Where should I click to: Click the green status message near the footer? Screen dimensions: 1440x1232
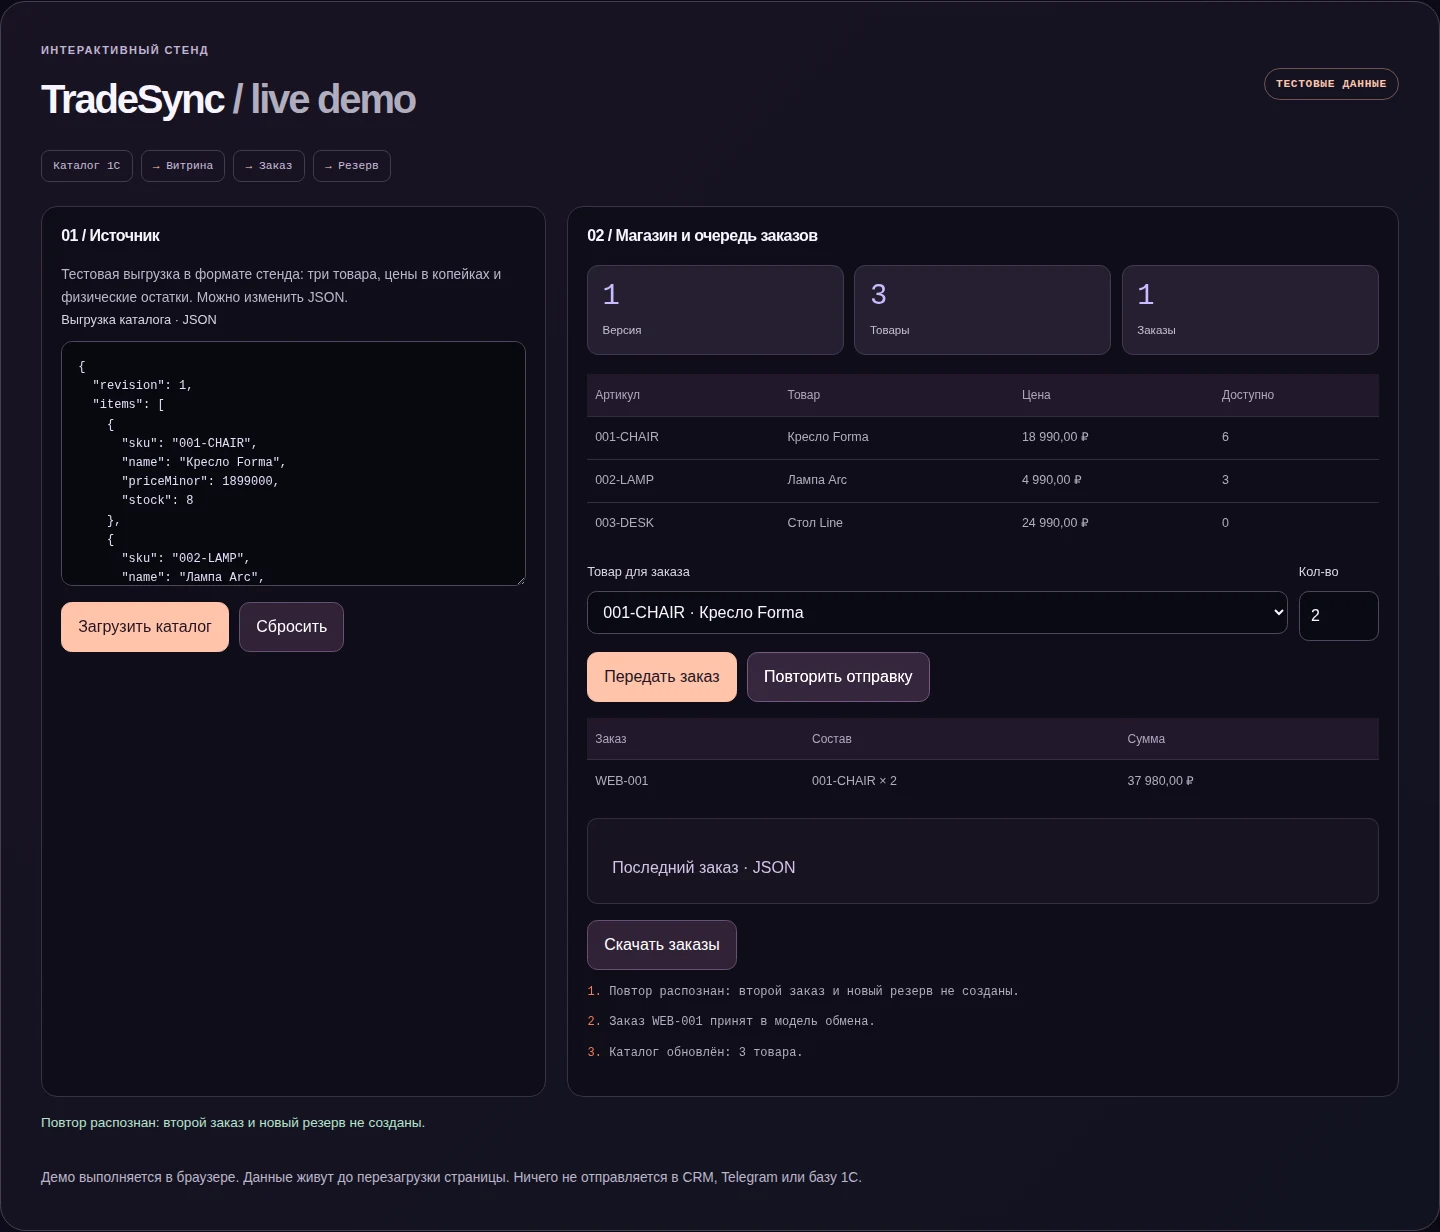point(233,1123)
